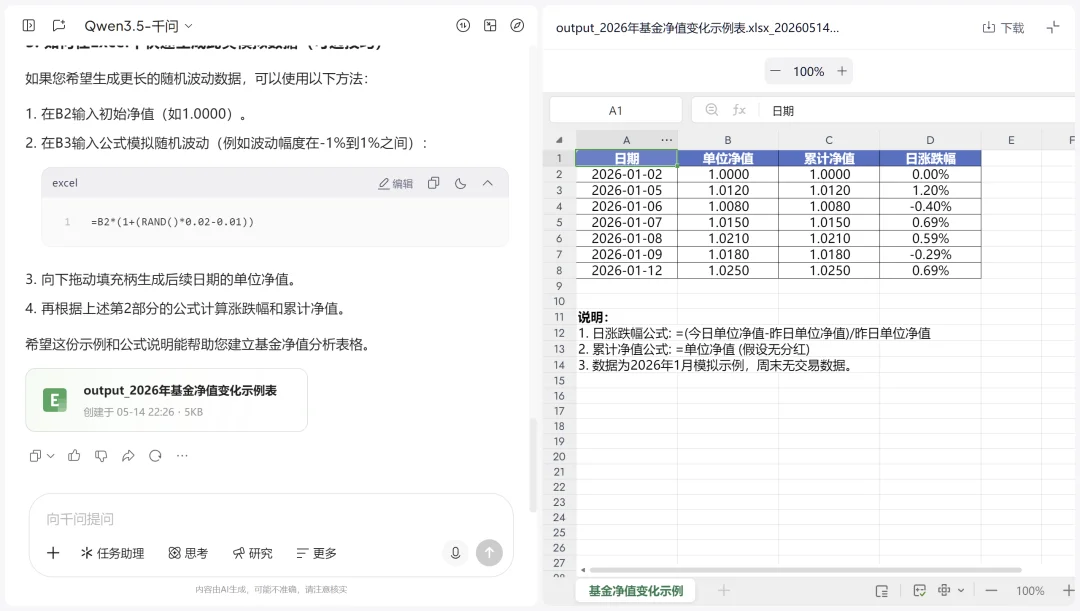Click the layout grid icon in chat header
This screenshot has height=611, width=1080.
pos(490,25)
